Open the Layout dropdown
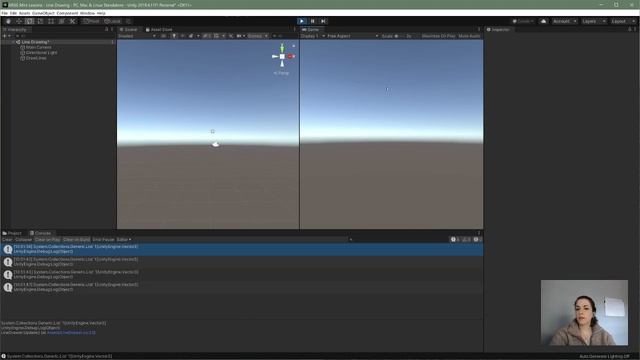Viewport: 640px width, 360px height. (622, 21)
